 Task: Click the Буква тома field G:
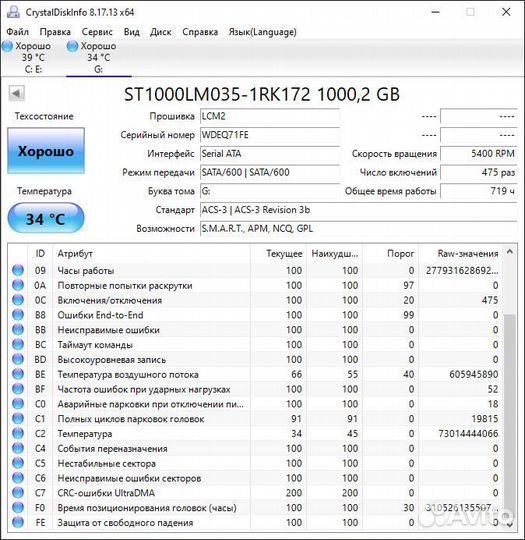click(x=270, y=191)
